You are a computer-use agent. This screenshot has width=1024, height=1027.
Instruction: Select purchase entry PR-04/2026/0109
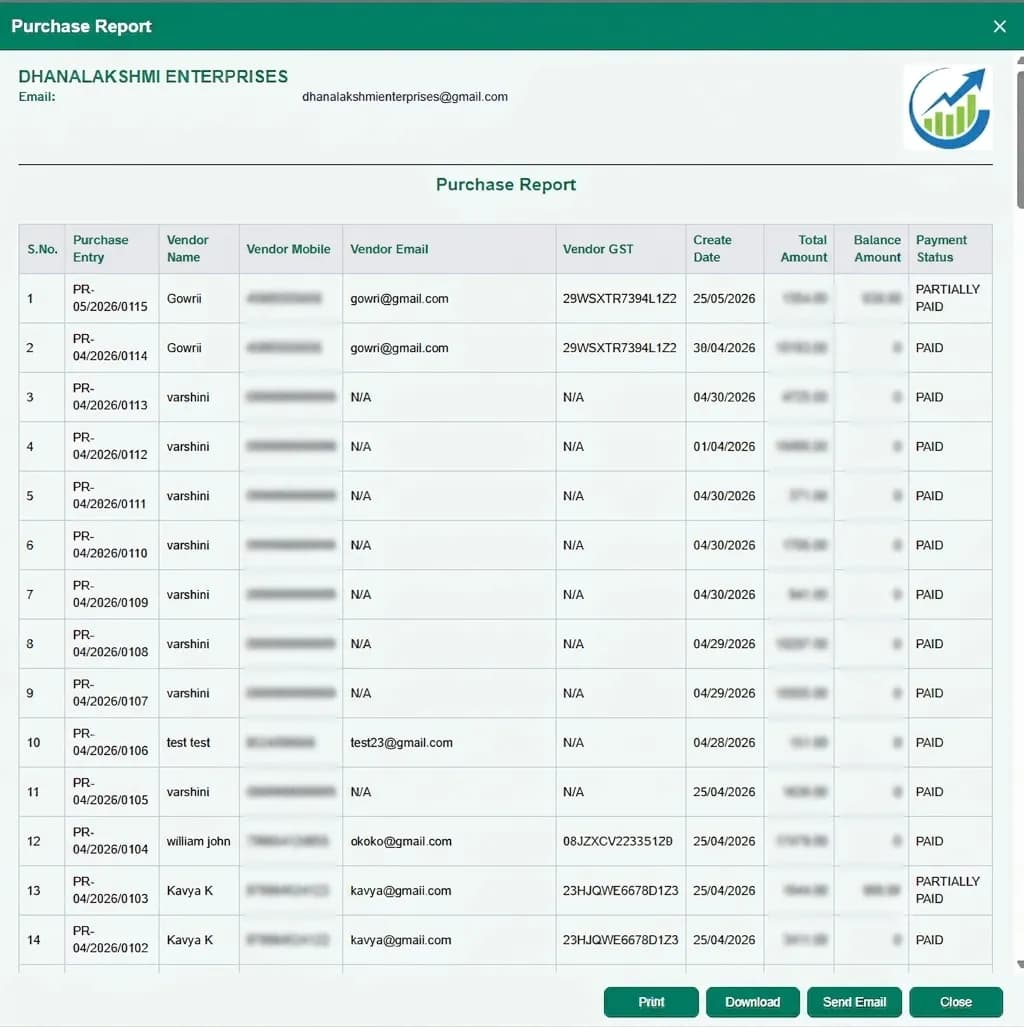110,594
